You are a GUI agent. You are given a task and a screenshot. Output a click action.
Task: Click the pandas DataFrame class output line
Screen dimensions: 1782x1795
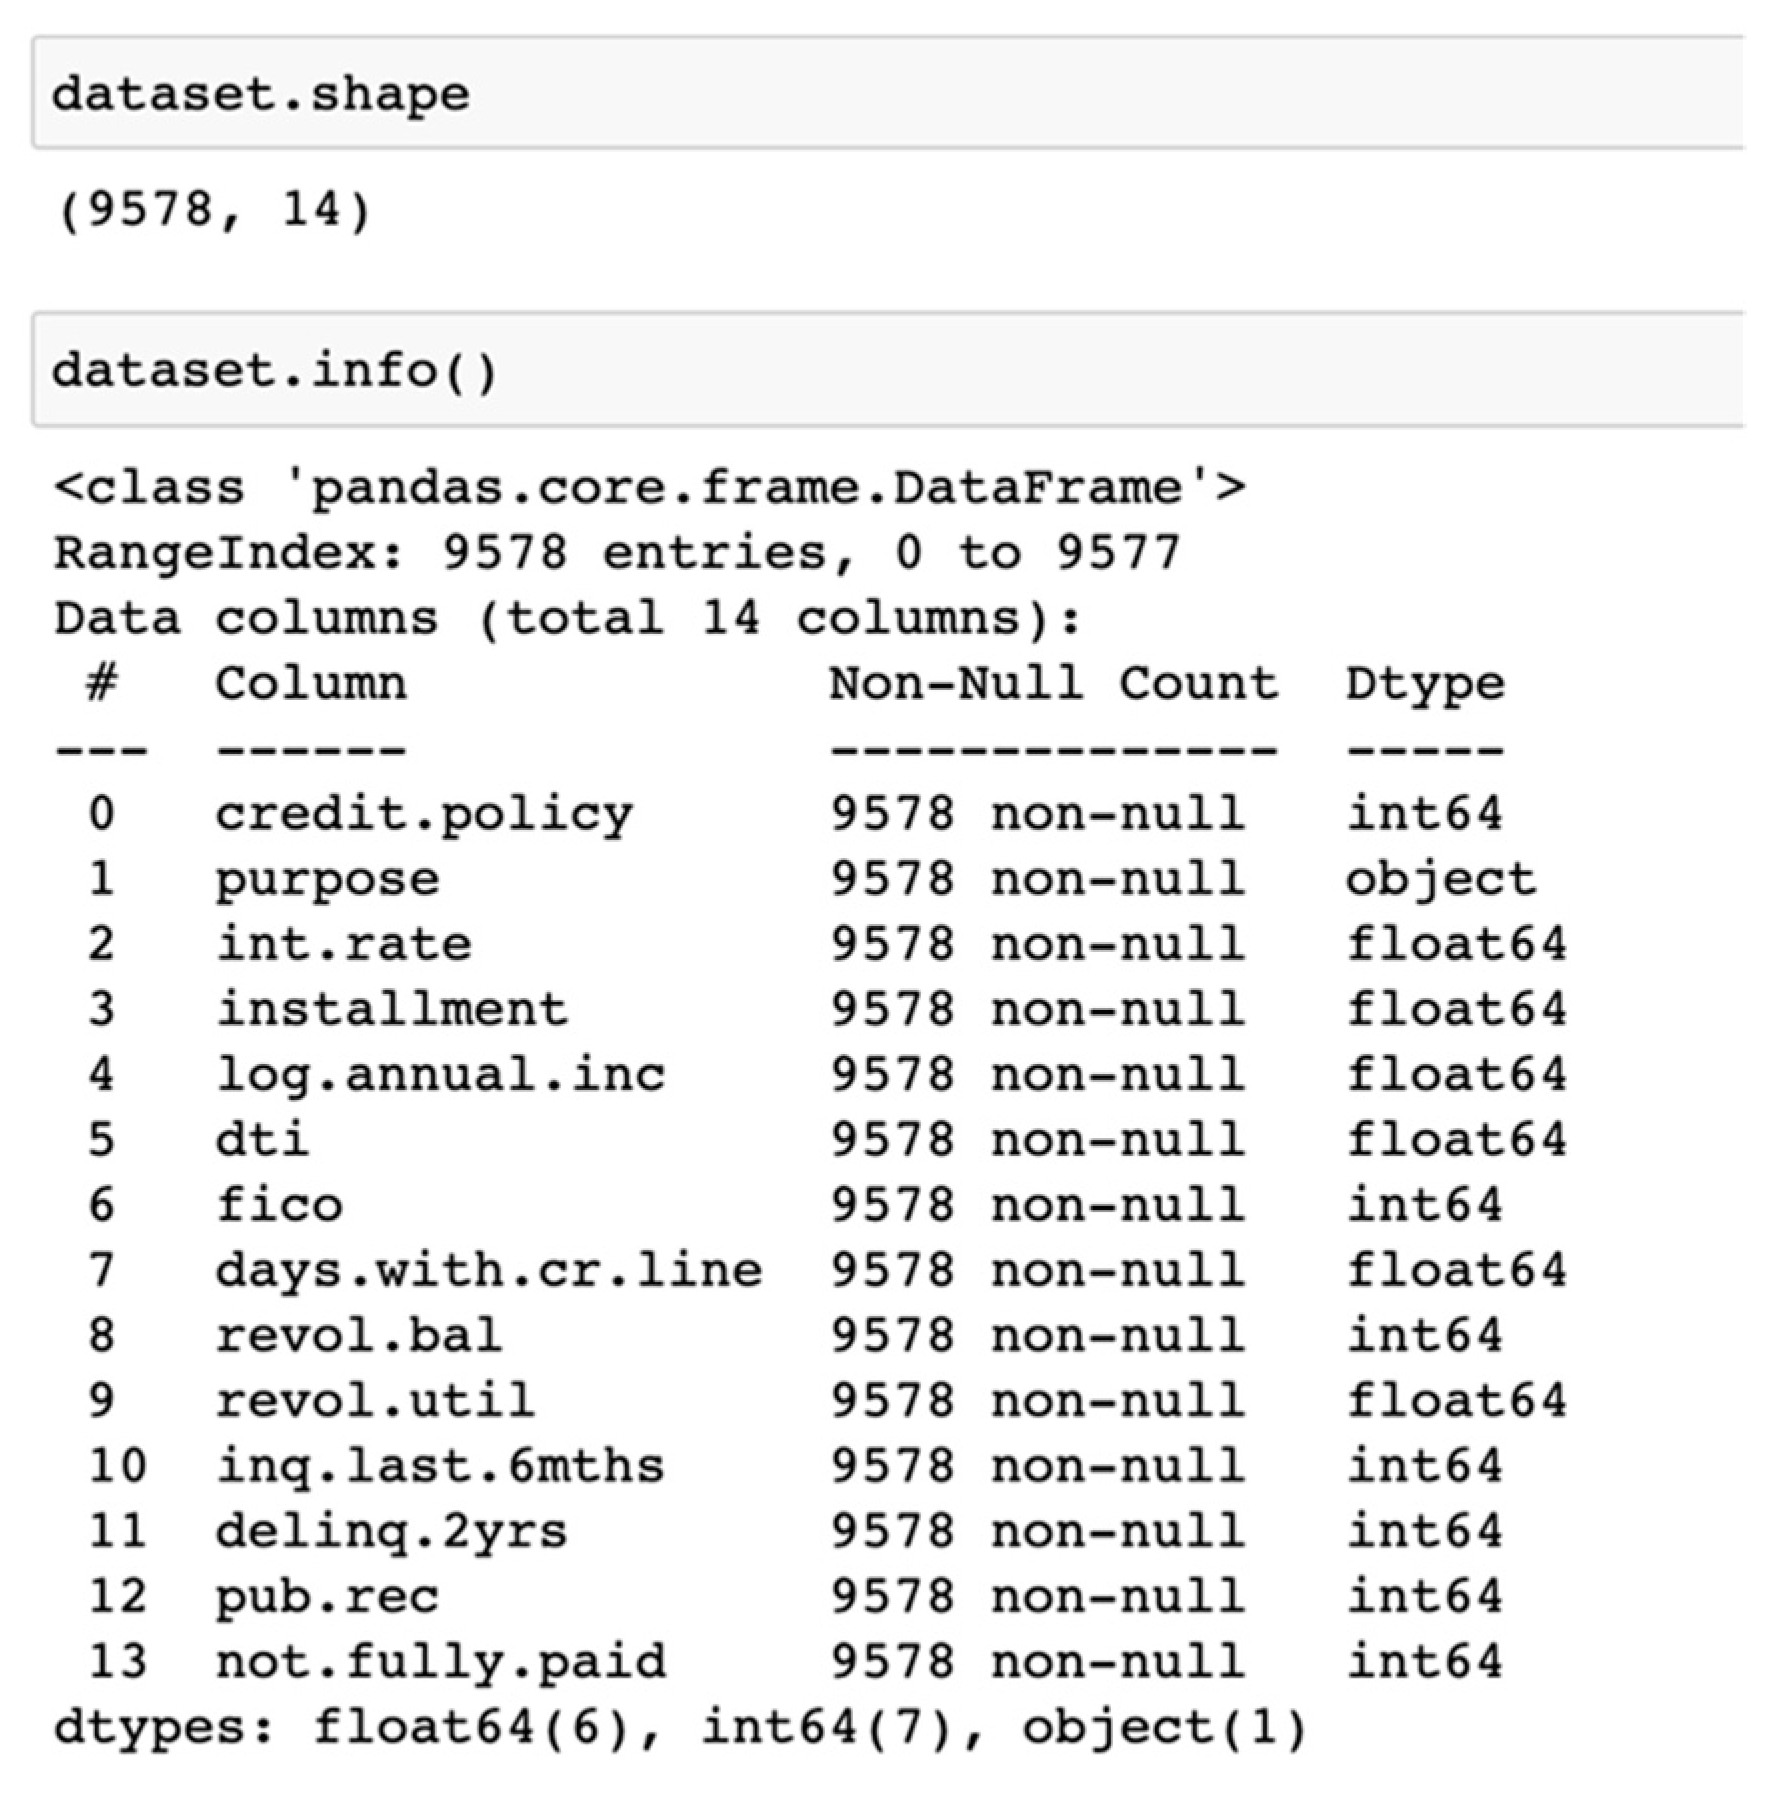(x=650, y=488)
